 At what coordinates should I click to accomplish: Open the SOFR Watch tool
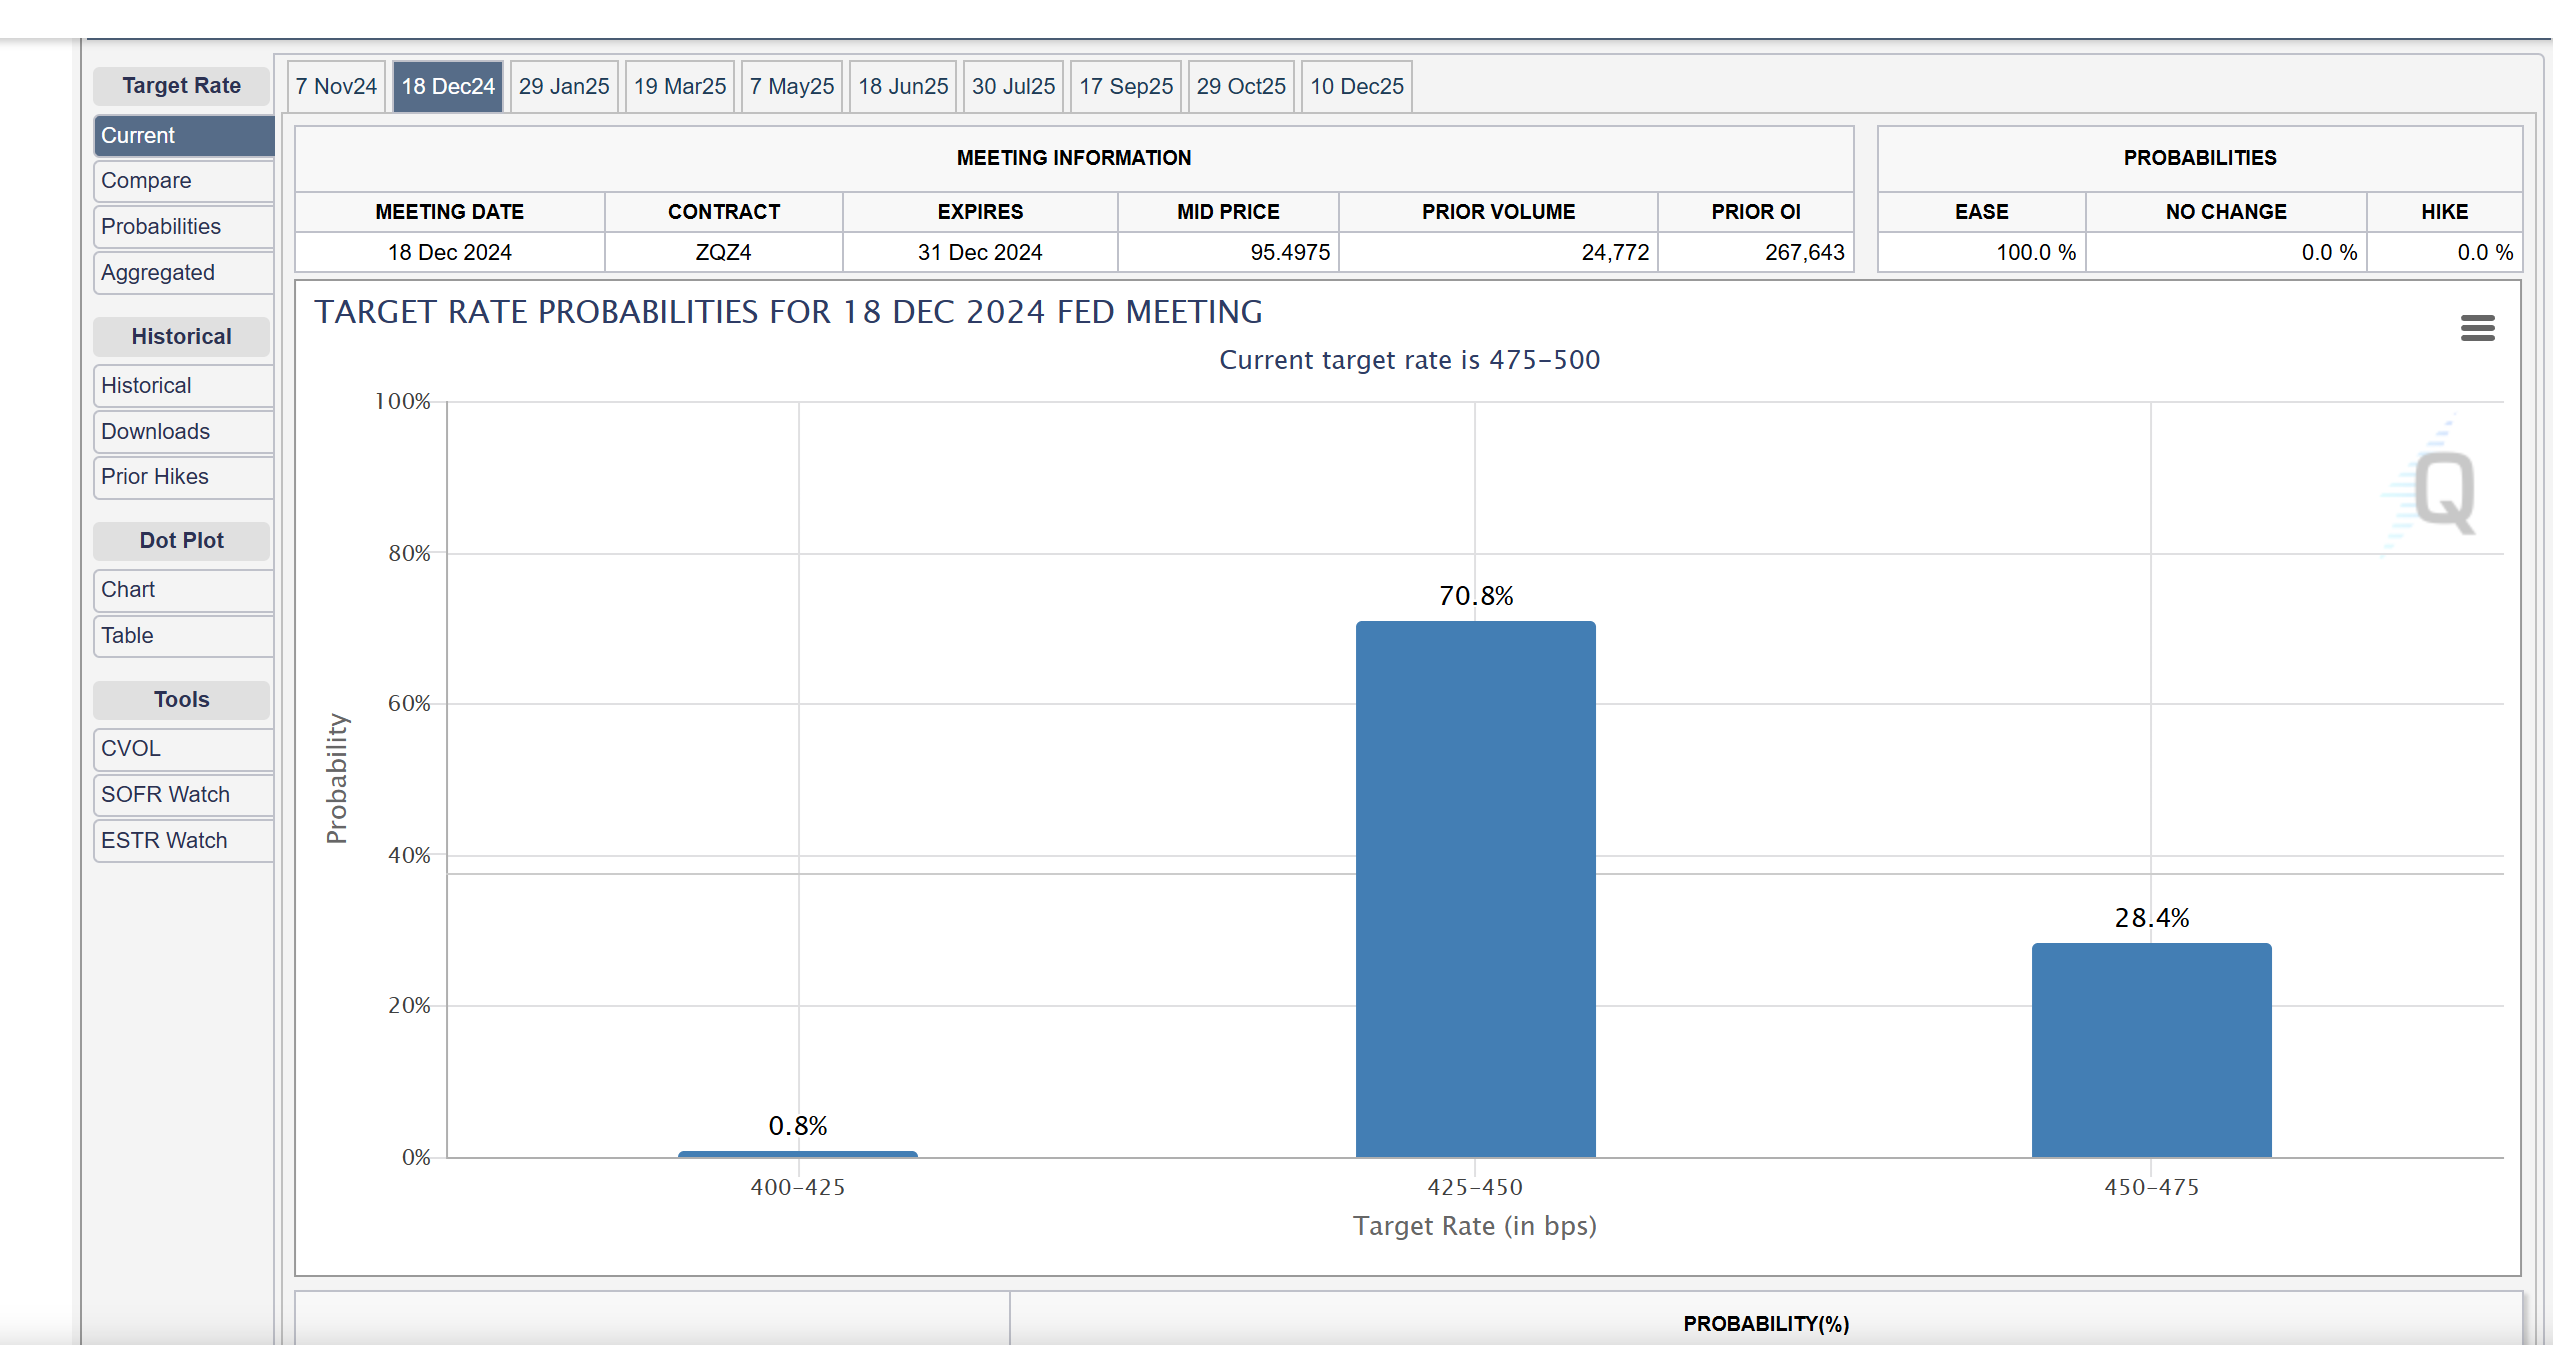coord(165,793)
